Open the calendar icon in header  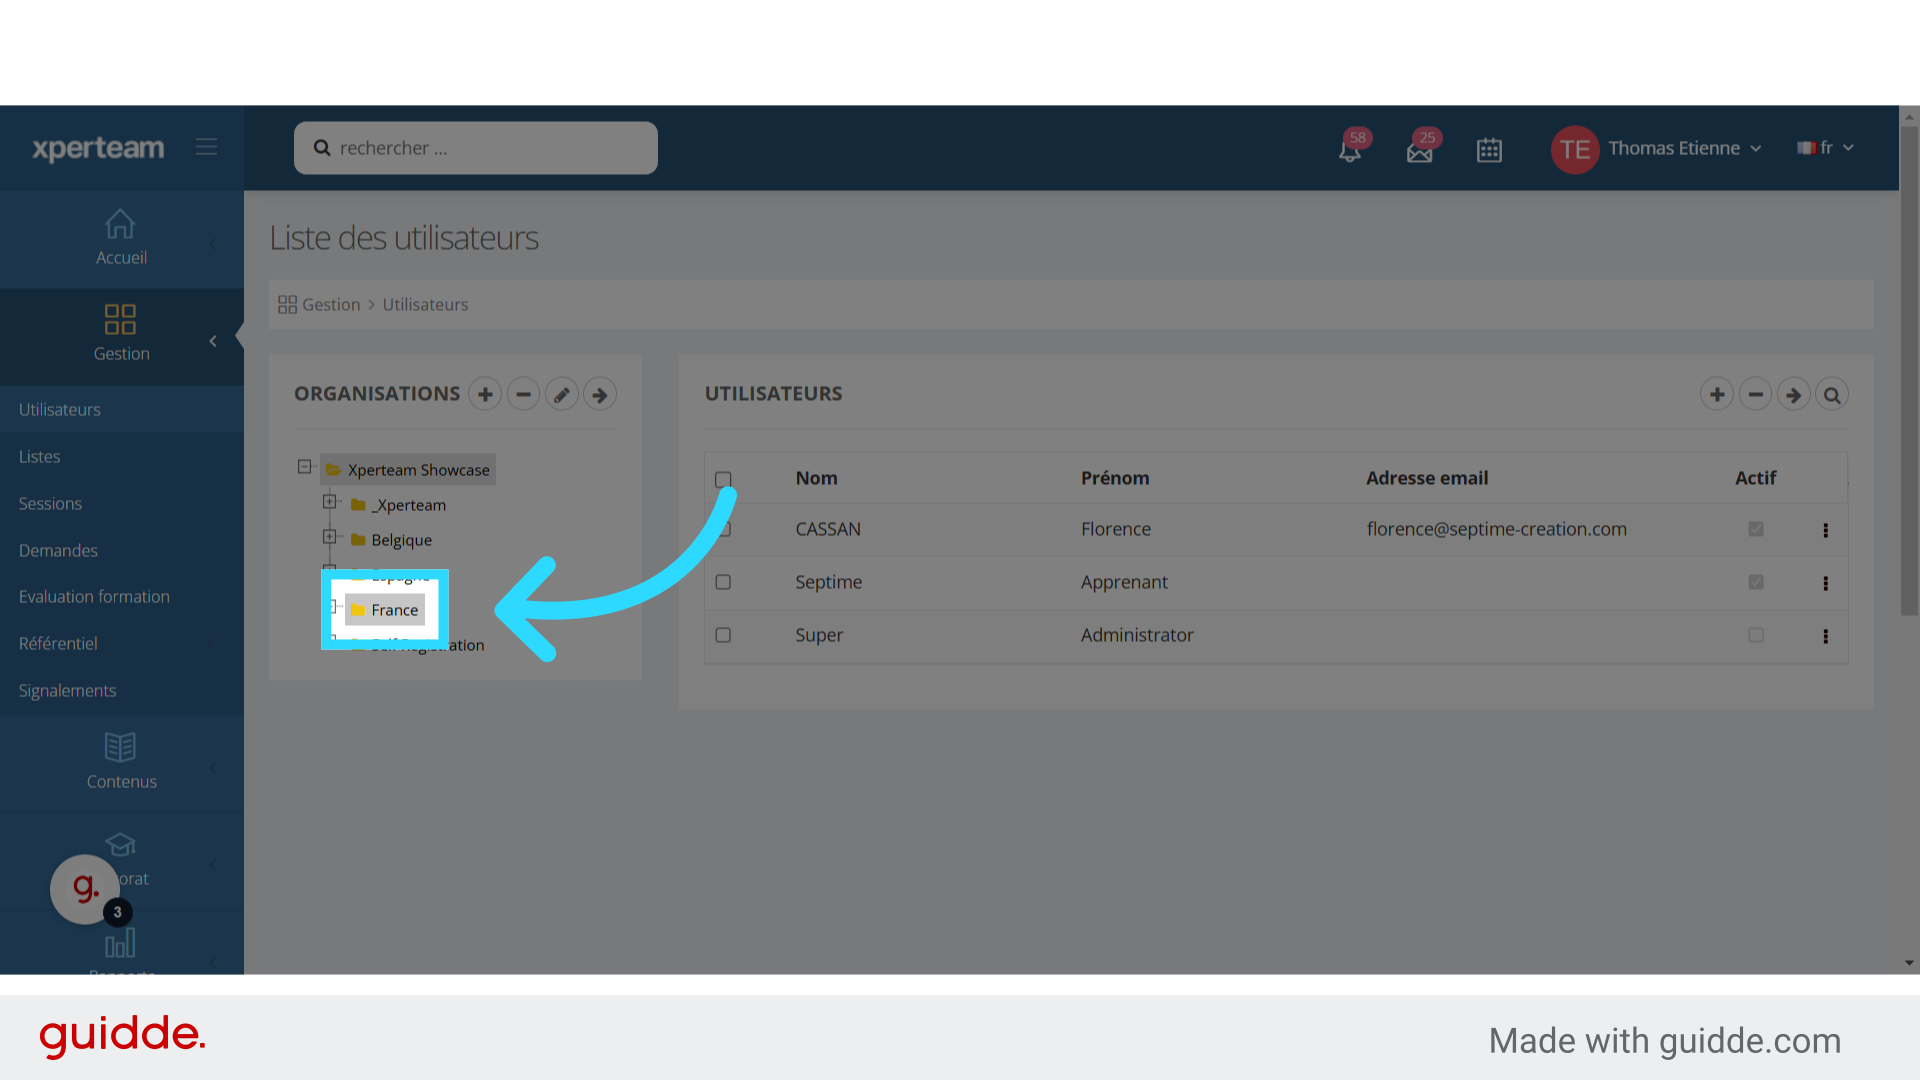point(1489,150)
